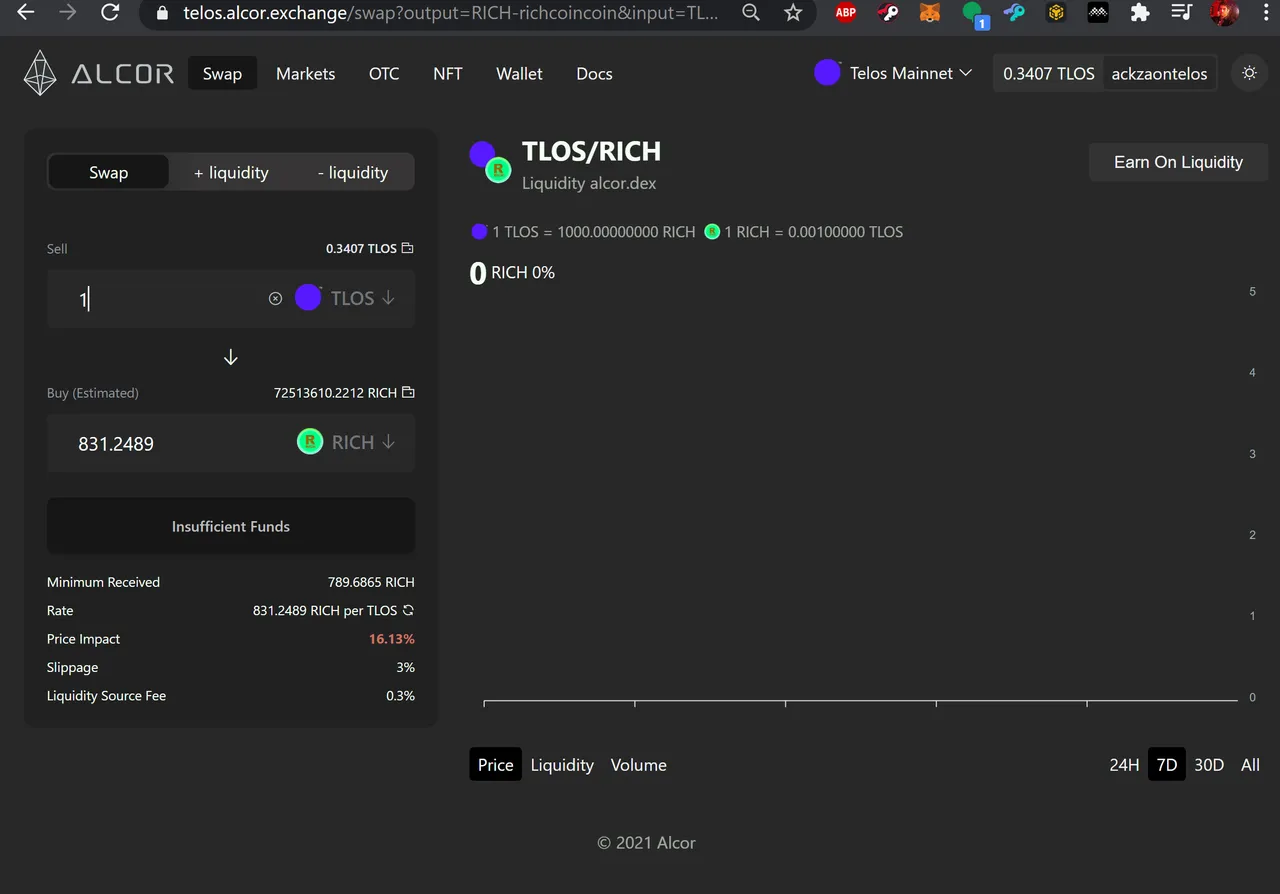1280x894 pixels.
Task: Select the Swap tab in the panel
Action: coord(108,172)
